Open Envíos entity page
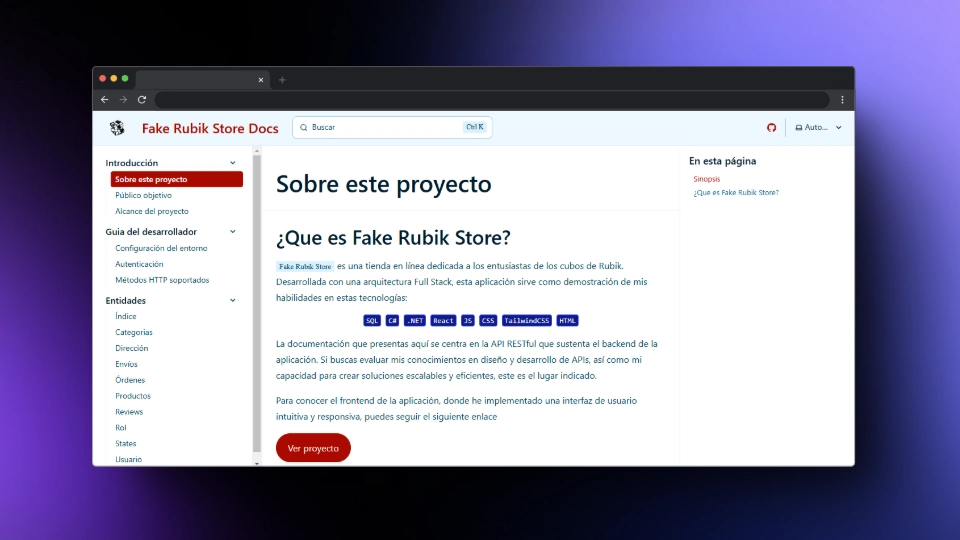The width and height of the screenshot is (960, 540). click(x=126, y=364)
